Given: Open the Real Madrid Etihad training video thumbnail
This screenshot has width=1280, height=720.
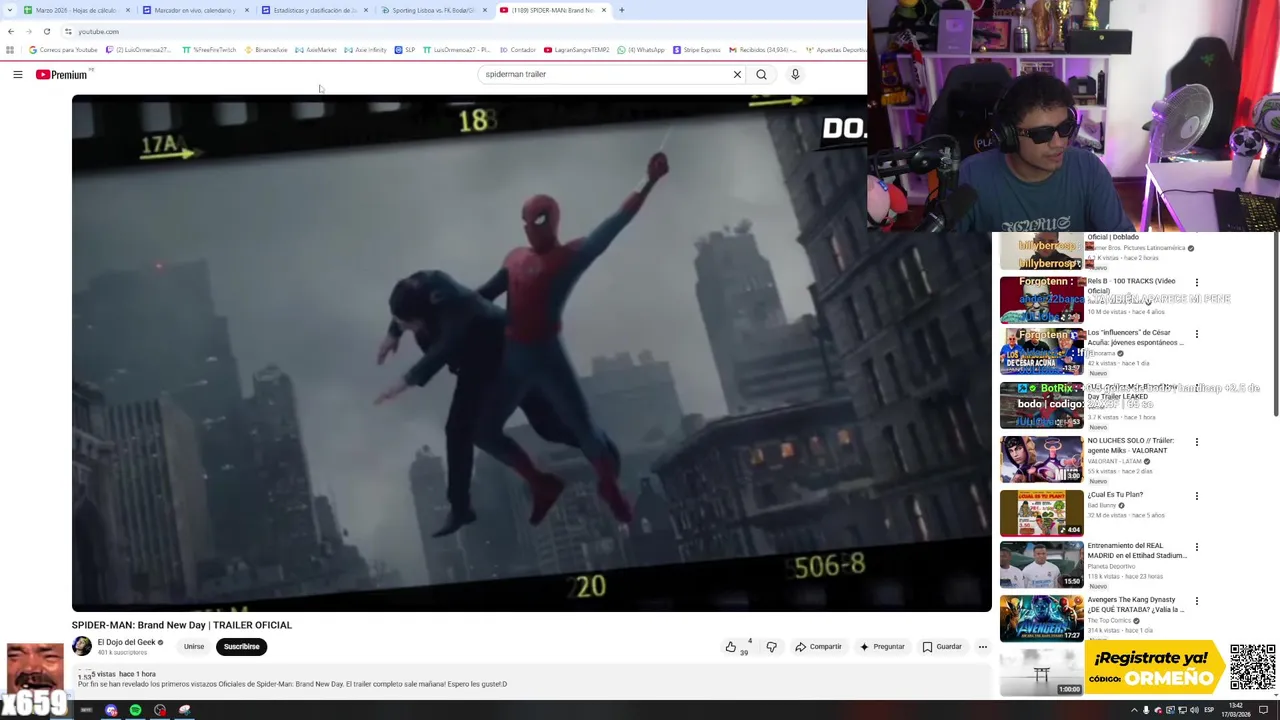Looking at the screenshot, I should point(1041,565).
